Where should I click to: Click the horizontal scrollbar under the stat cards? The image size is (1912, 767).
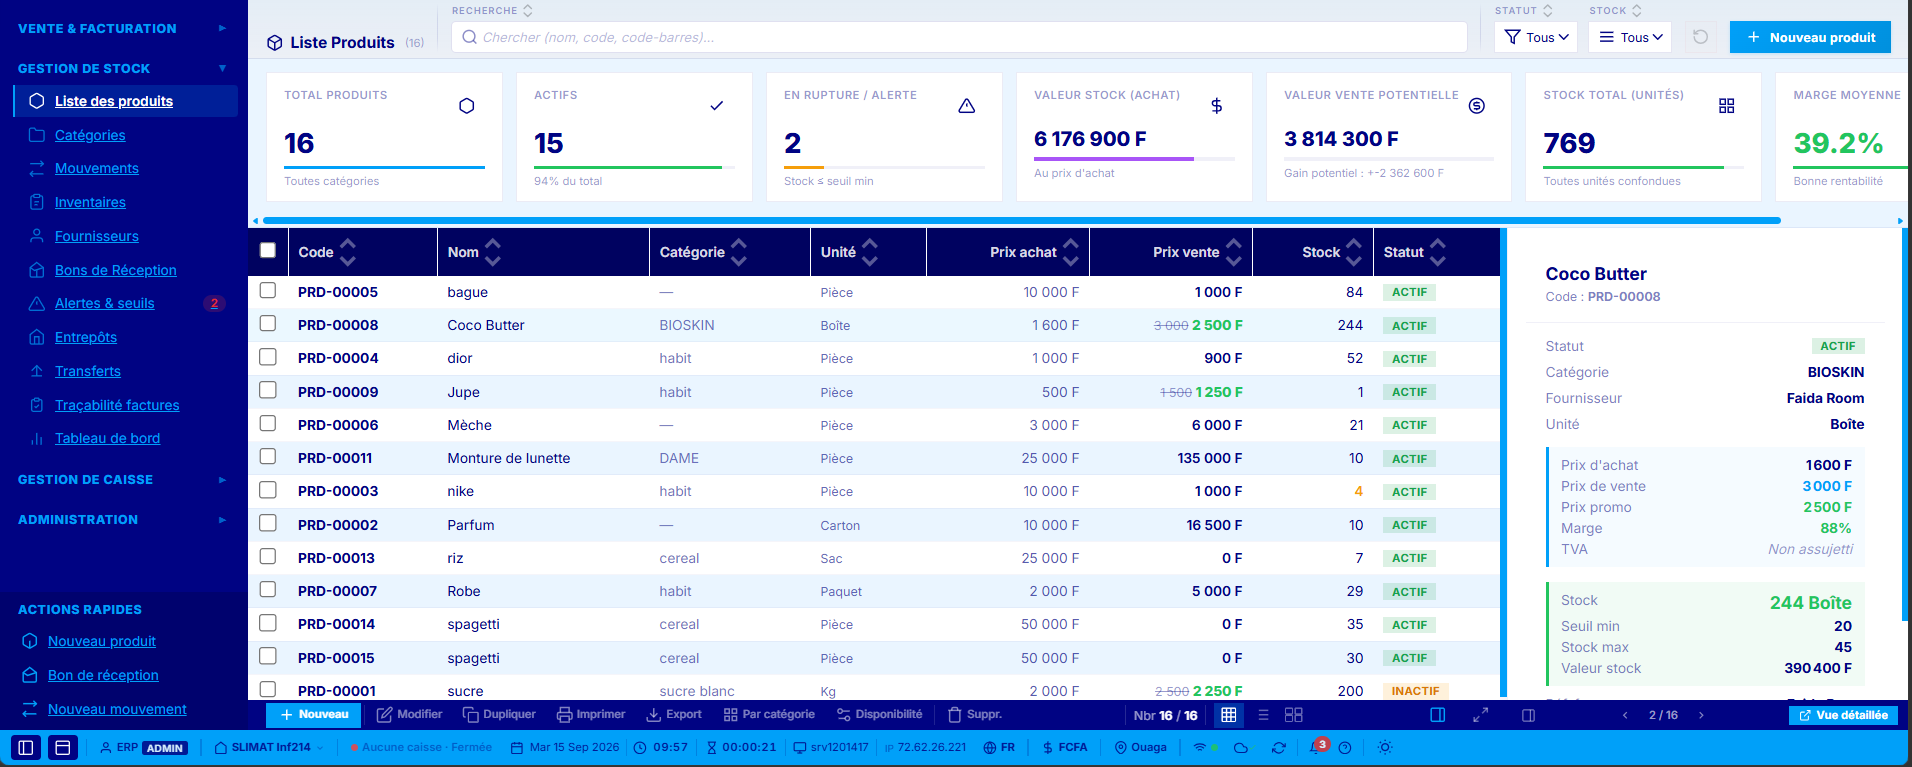1021,220
